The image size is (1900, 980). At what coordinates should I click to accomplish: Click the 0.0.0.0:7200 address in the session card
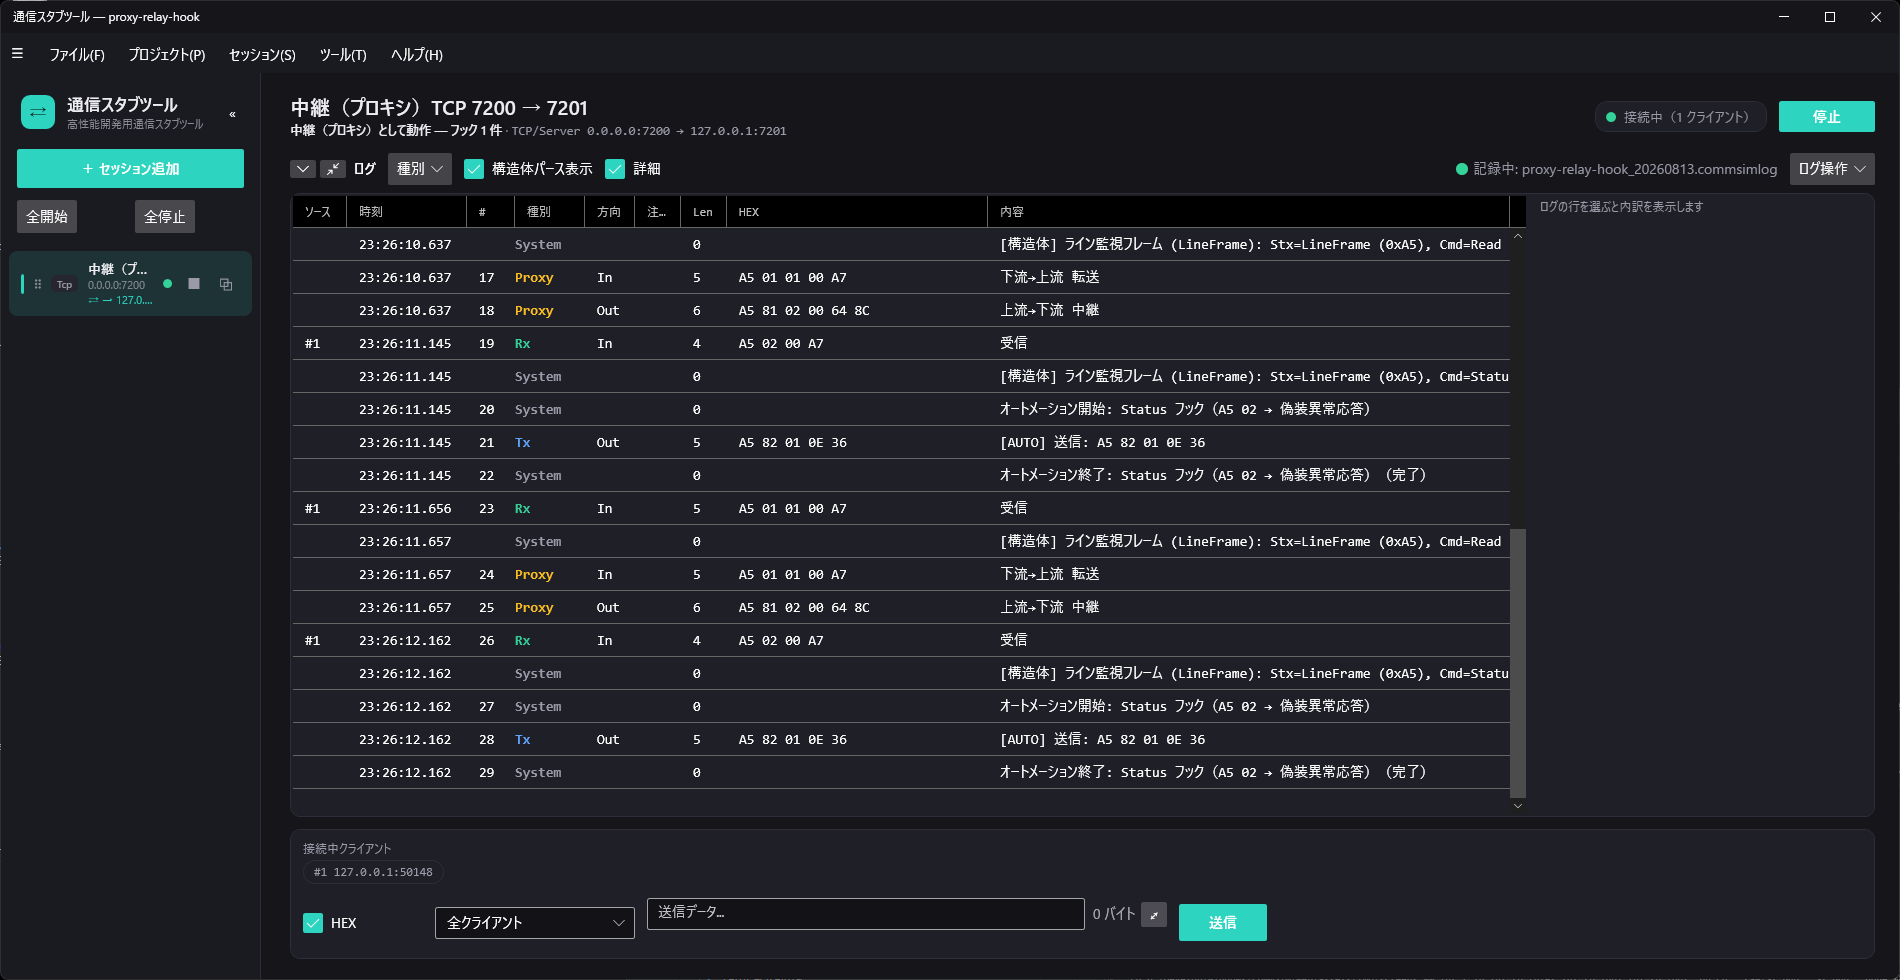(116, 285)
